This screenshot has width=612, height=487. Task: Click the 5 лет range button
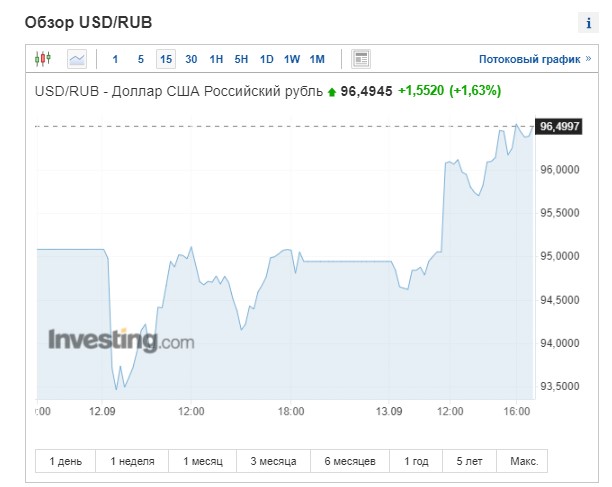coord(470,461)
